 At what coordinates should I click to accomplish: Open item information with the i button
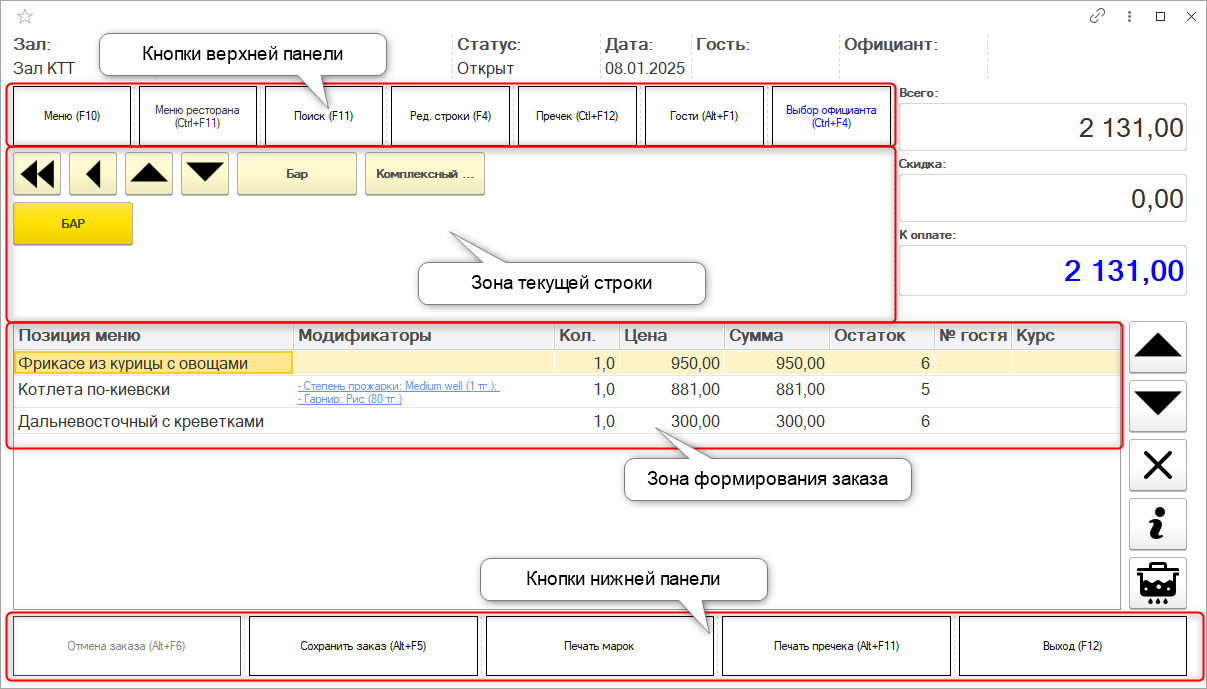click(x=1157, y=524)
